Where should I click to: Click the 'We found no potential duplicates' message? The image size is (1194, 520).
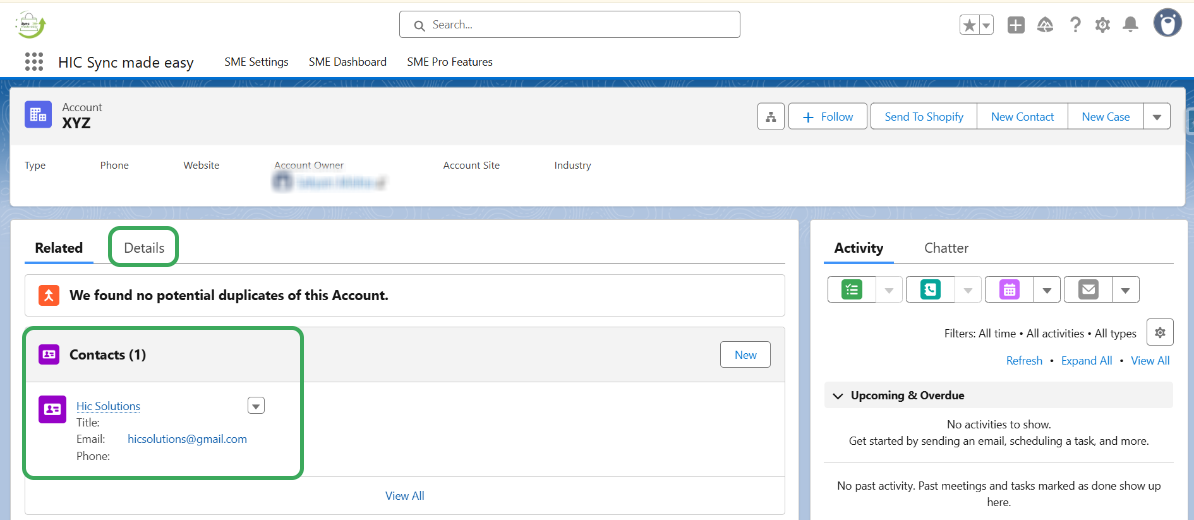pos(229,295)
